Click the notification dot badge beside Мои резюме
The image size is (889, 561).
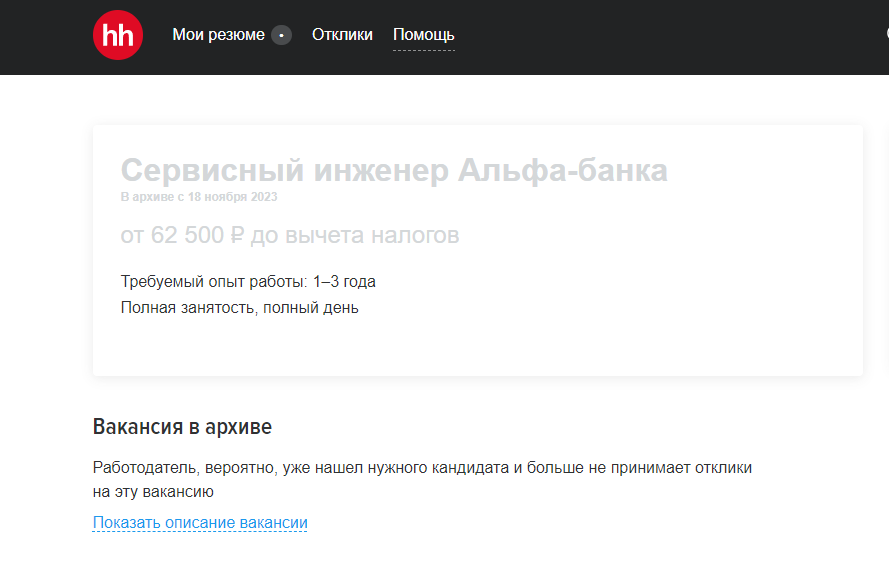click(281, 35)
